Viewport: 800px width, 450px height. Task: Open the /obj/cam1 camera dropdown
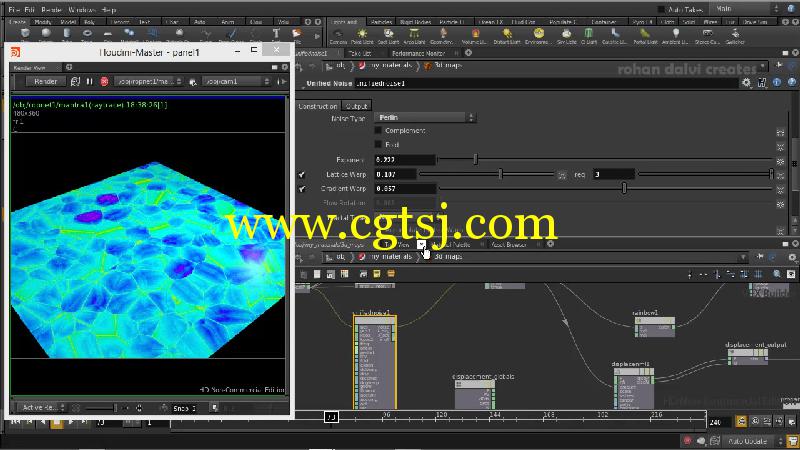[236, 81]
